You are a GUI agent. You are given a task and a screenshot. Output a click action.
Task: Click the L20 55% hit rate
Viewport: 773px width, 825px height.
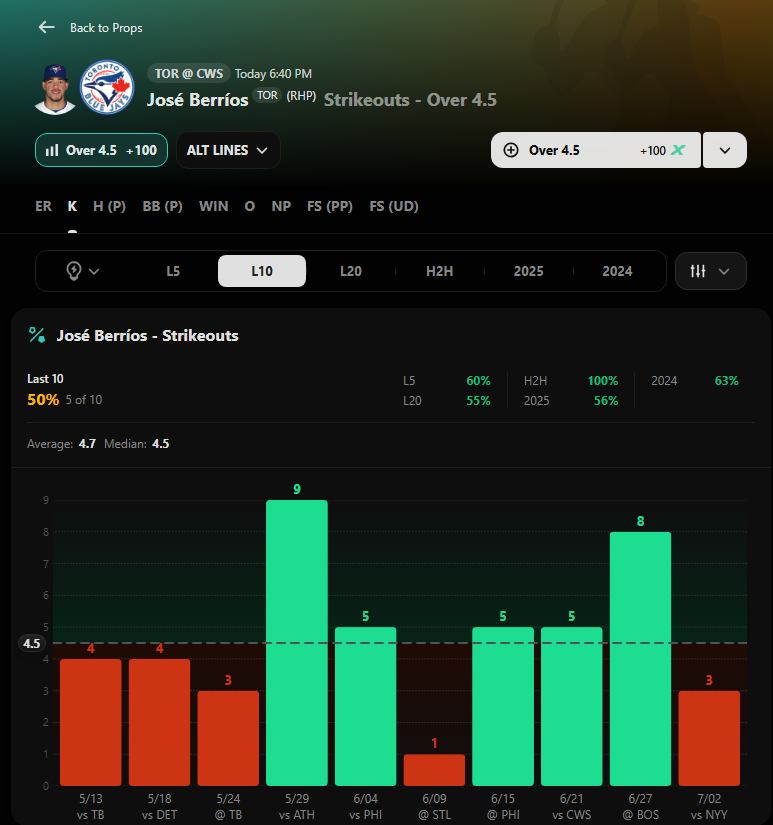pos(478,401)
